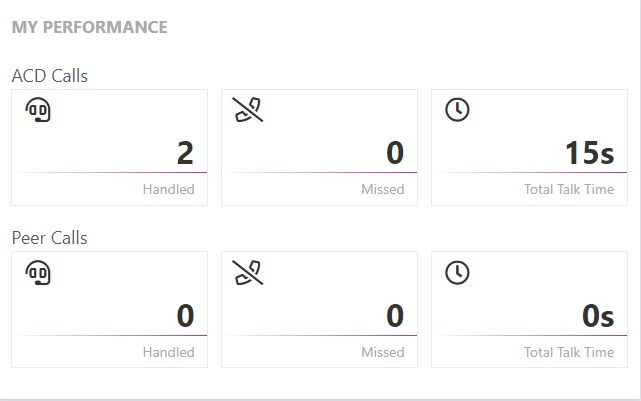Click the Peer Calls section title
This screenshot has height=401, width=641.
tap(49, 238)
